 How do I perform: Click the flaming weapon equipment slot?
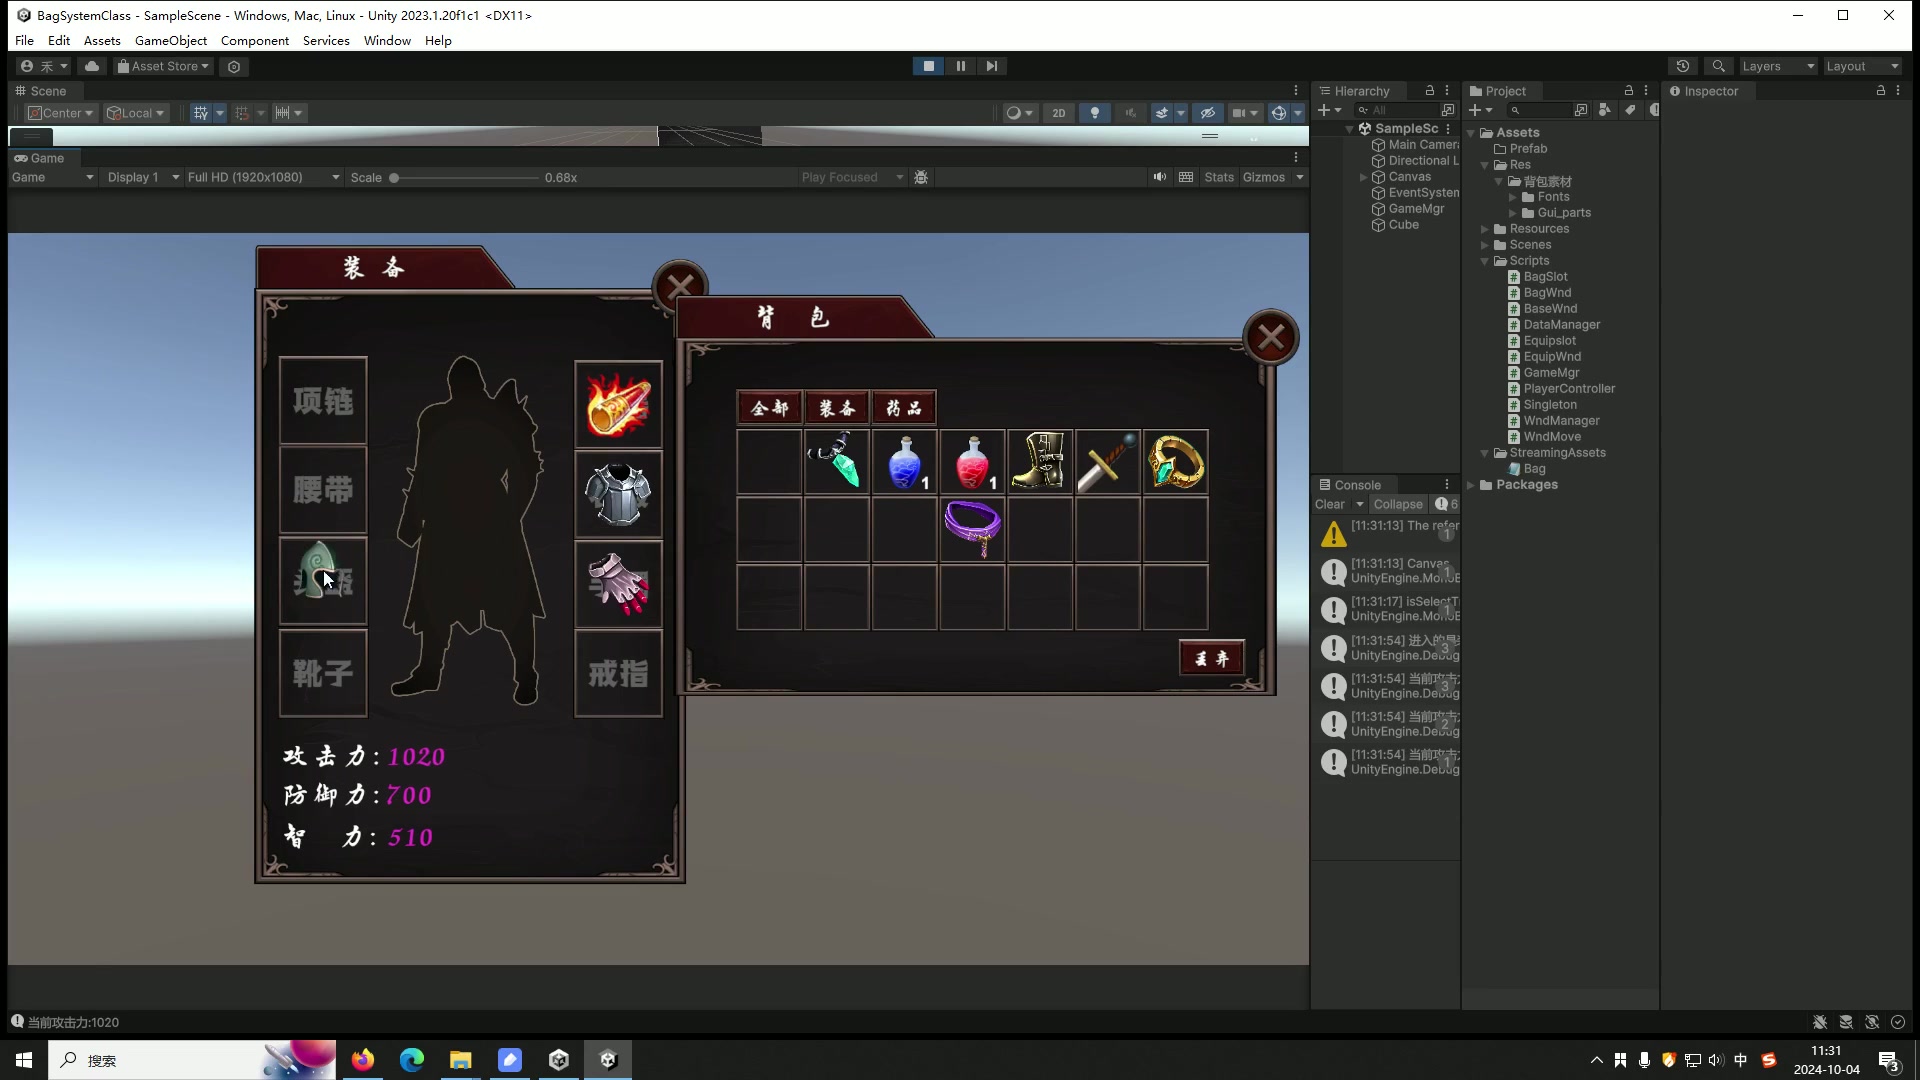click(618, 404)
